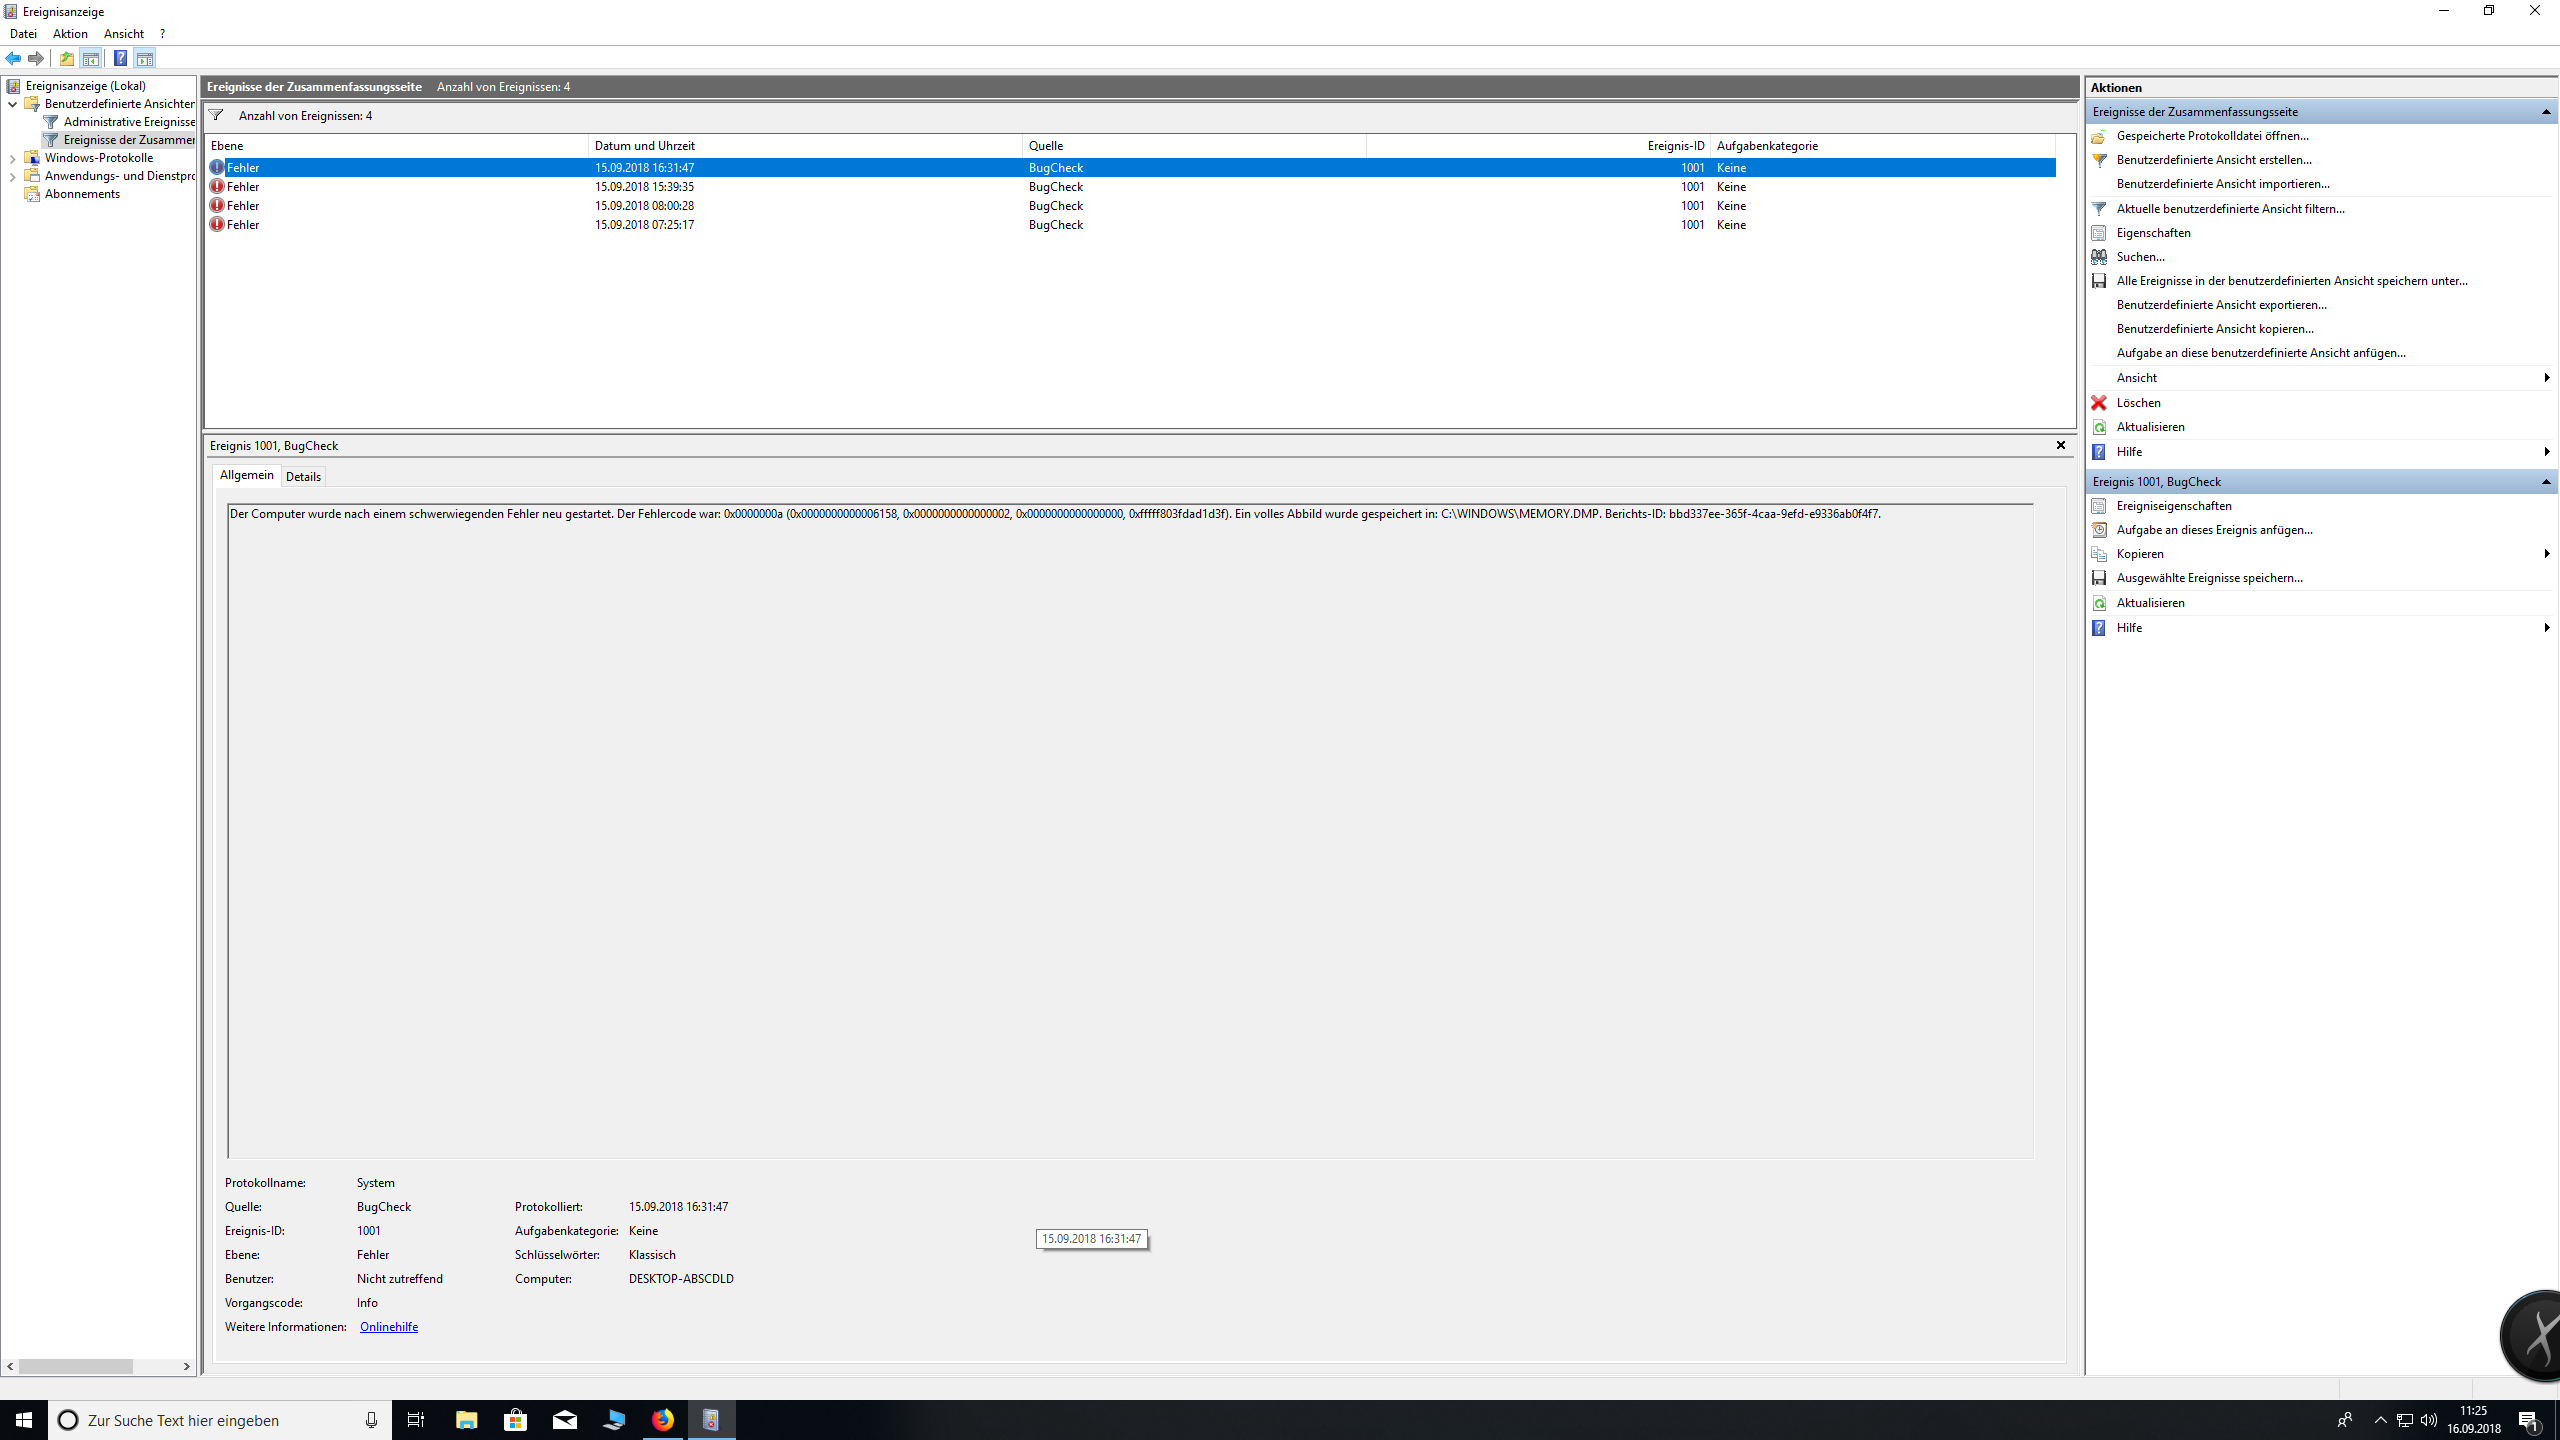Expand the Windows-Protokolle tree node
2560x1440 pixels.
(x=12, y=158)
